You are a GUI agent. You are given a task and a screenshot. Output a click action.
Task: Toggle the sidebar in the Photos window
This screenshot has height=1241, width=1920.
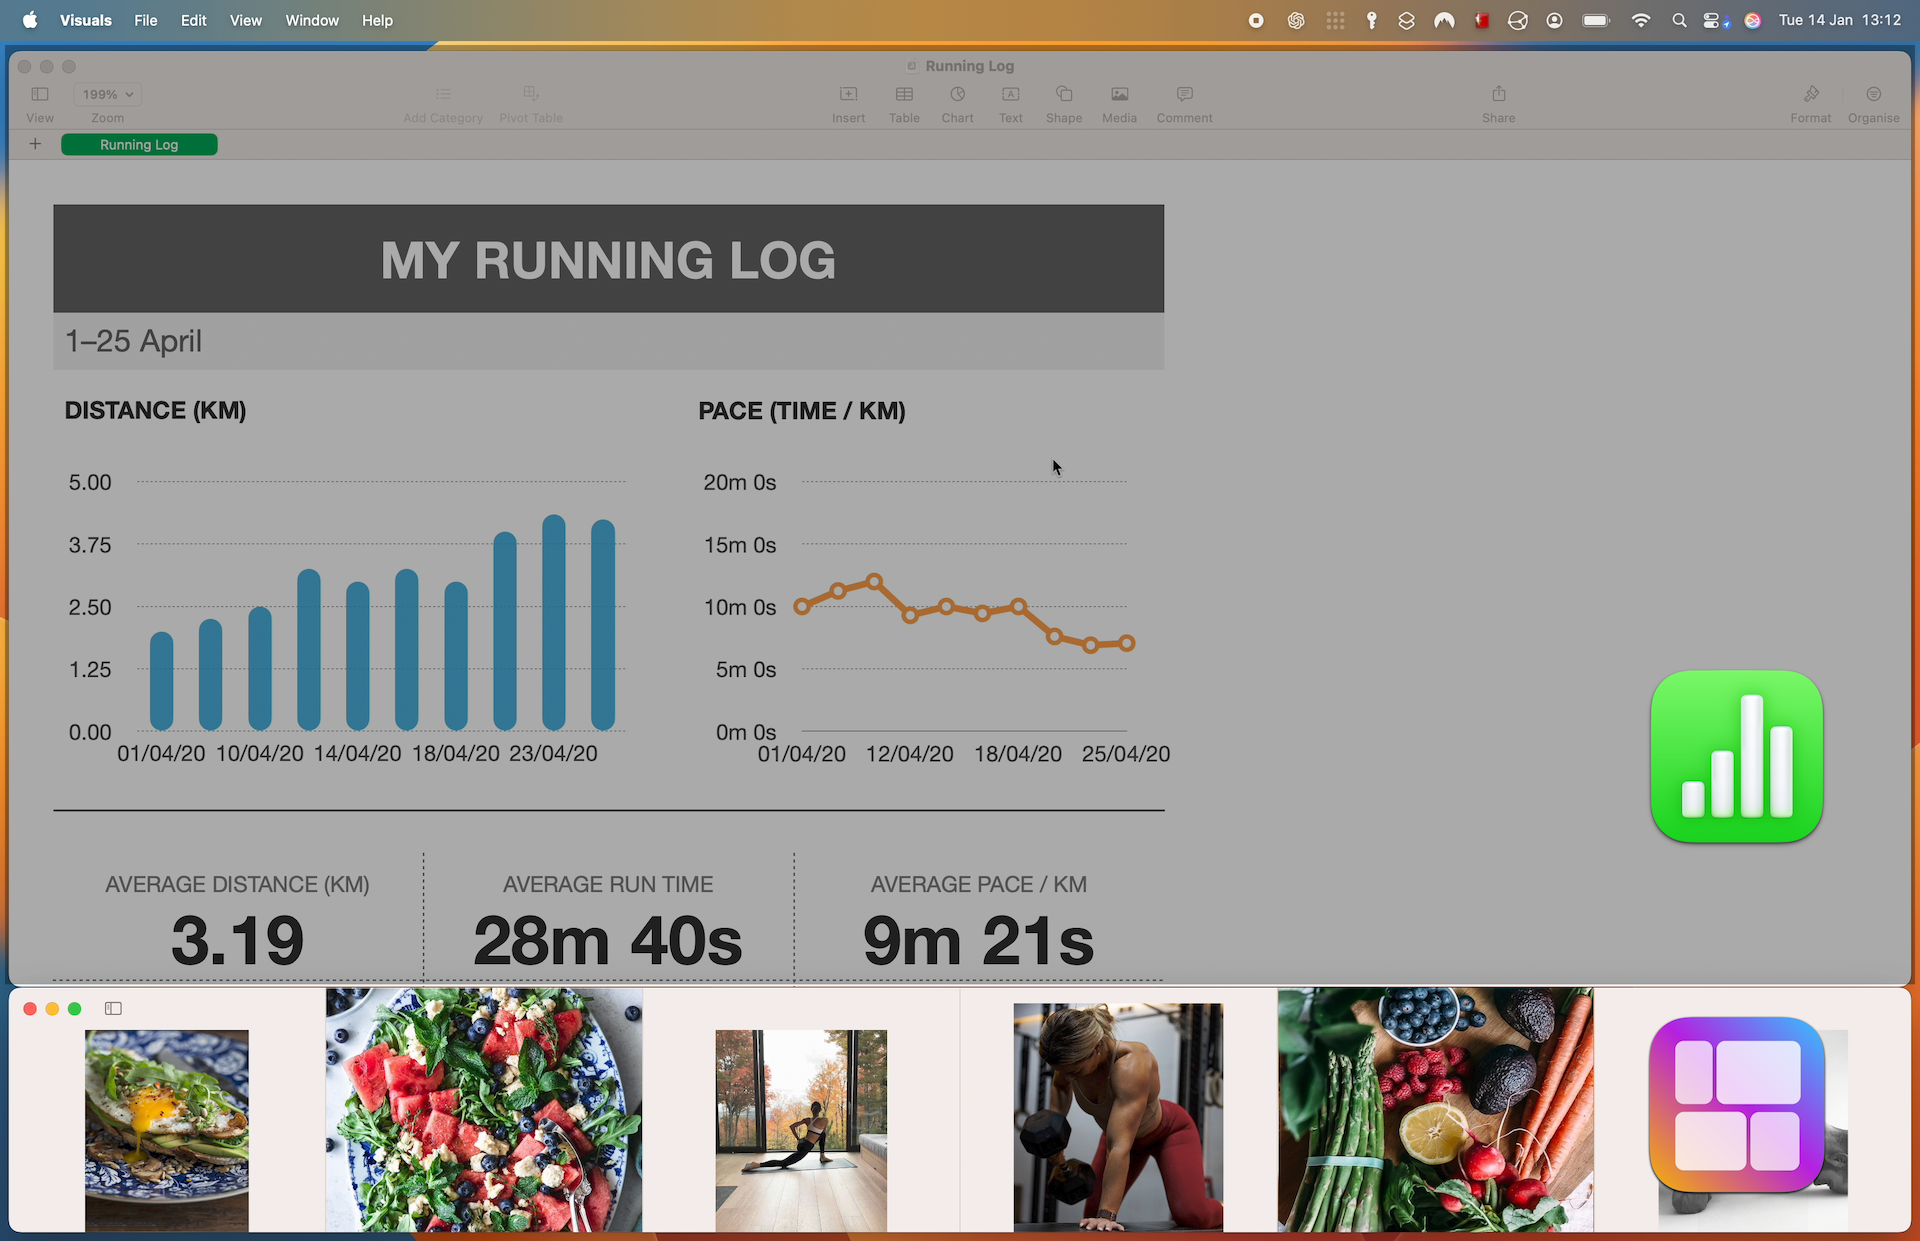113,1008
